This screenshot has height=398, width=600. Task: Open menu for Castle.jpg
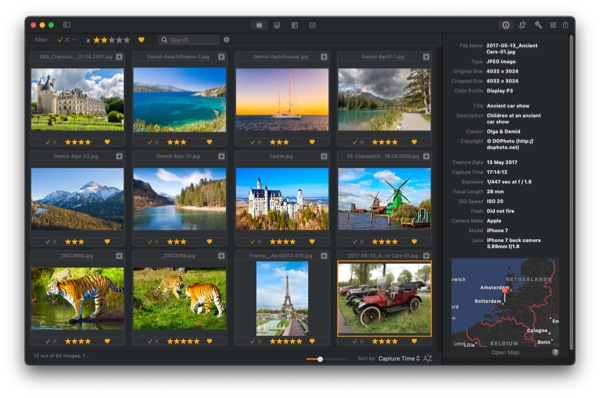point(324,156)
